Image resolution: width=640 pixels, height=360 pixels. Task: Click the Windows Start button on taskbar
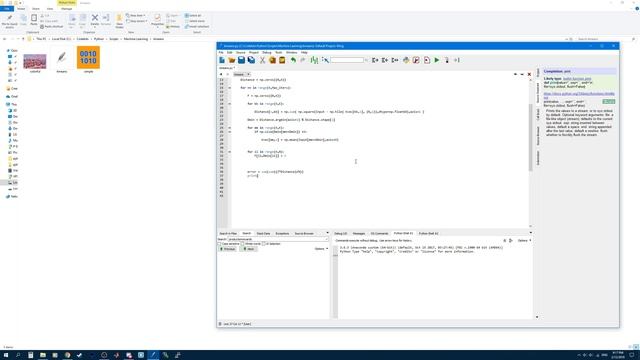[x=6, y=355]
